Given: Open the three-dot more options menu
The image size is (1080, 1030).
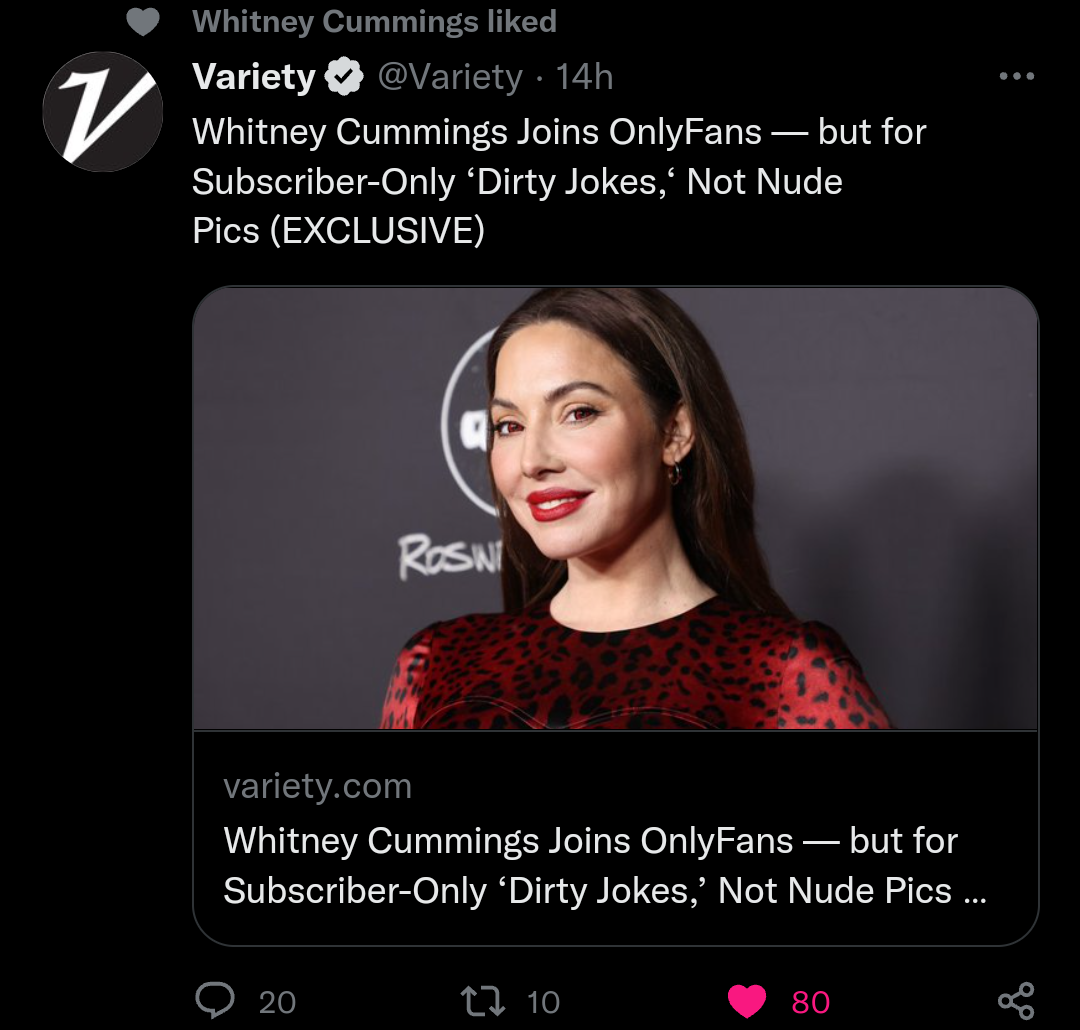Looking at the screenshot, I should (1016, 77).
